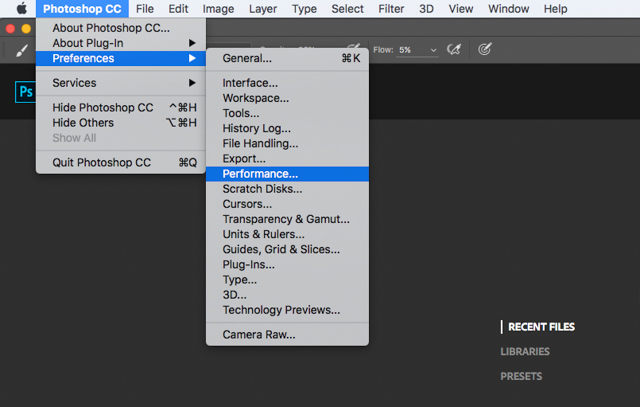Viewport: 640px width, 407px height.
Task: Choose About Photoshop CC...
Action: 121,28
